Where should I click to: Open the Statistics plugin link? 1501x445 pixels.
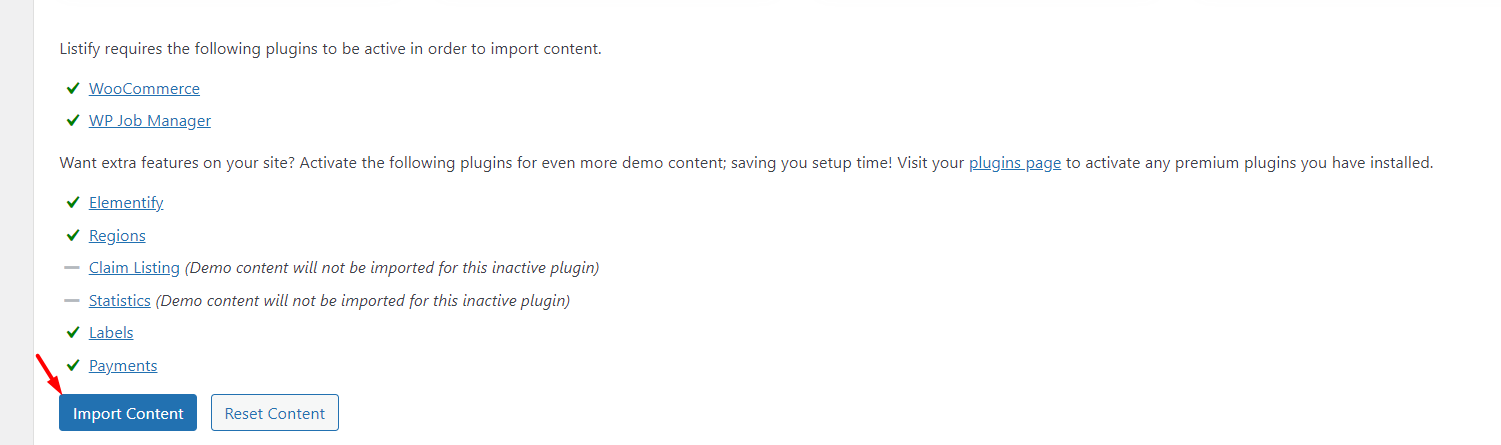(x=120, y=300)
